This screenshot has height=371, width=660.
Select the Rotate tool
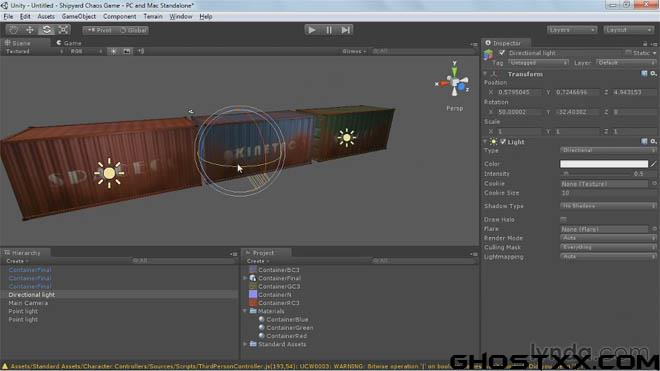[x=47, y=30]
